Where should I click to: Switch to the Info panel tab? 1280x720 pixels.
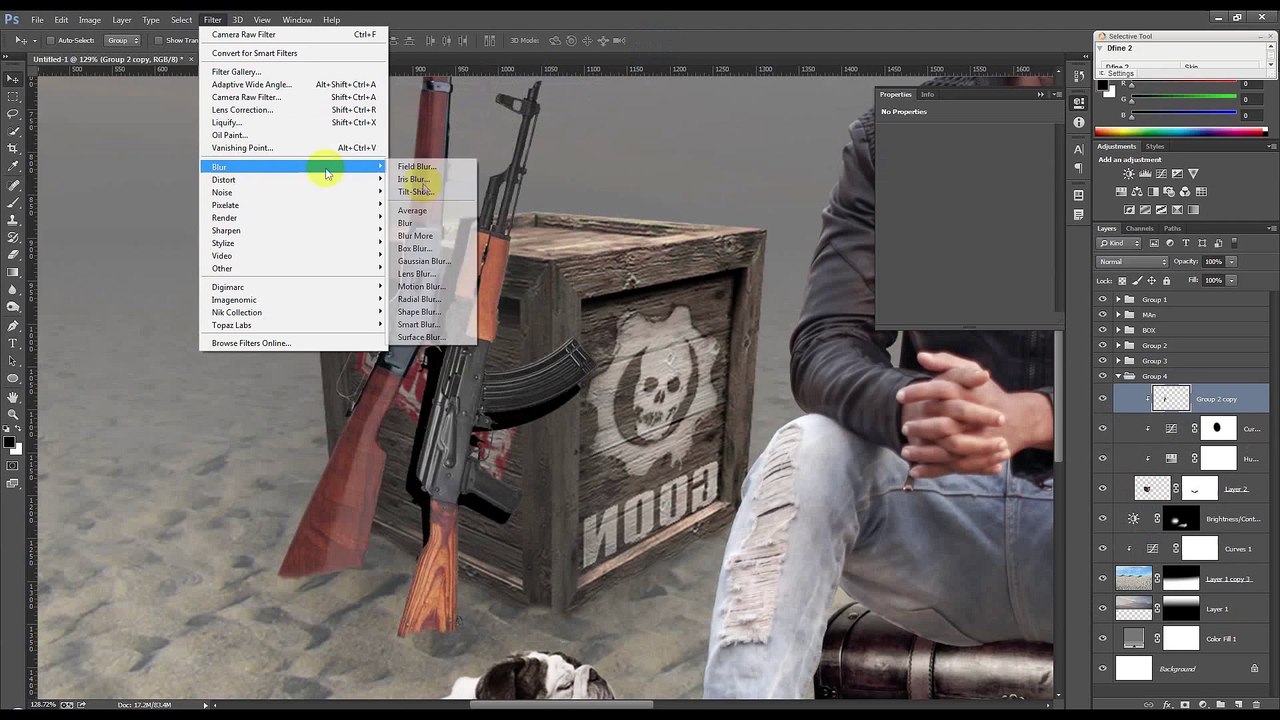(927, 94)
